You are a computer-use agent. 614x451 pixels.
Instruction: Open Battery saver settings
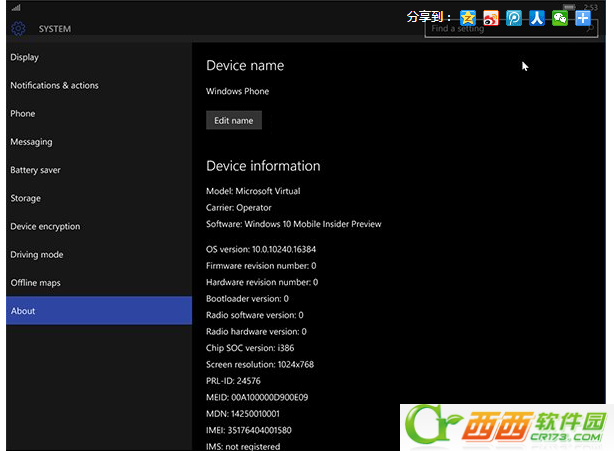pos(99,170)
